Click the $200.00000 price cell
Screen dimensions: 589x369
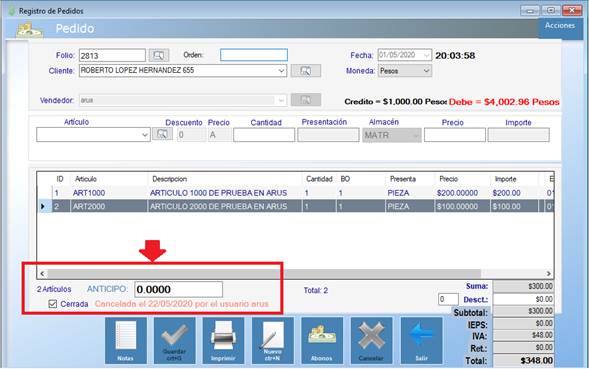tap(457, 193)
